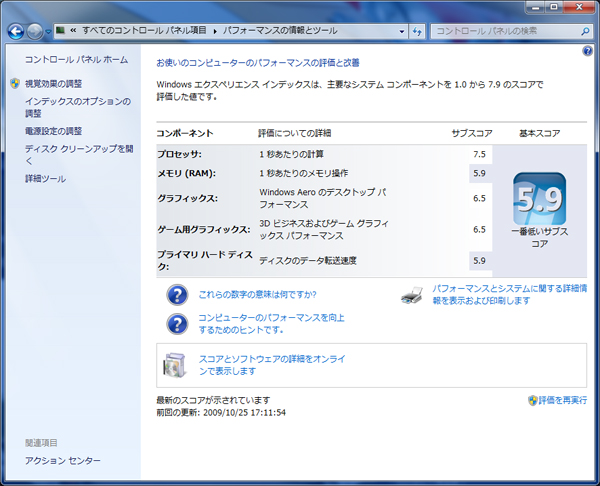Click the « breadcrumb overflow chevron
This screenshot has width=600, height=486.
[x=73, y=31]
